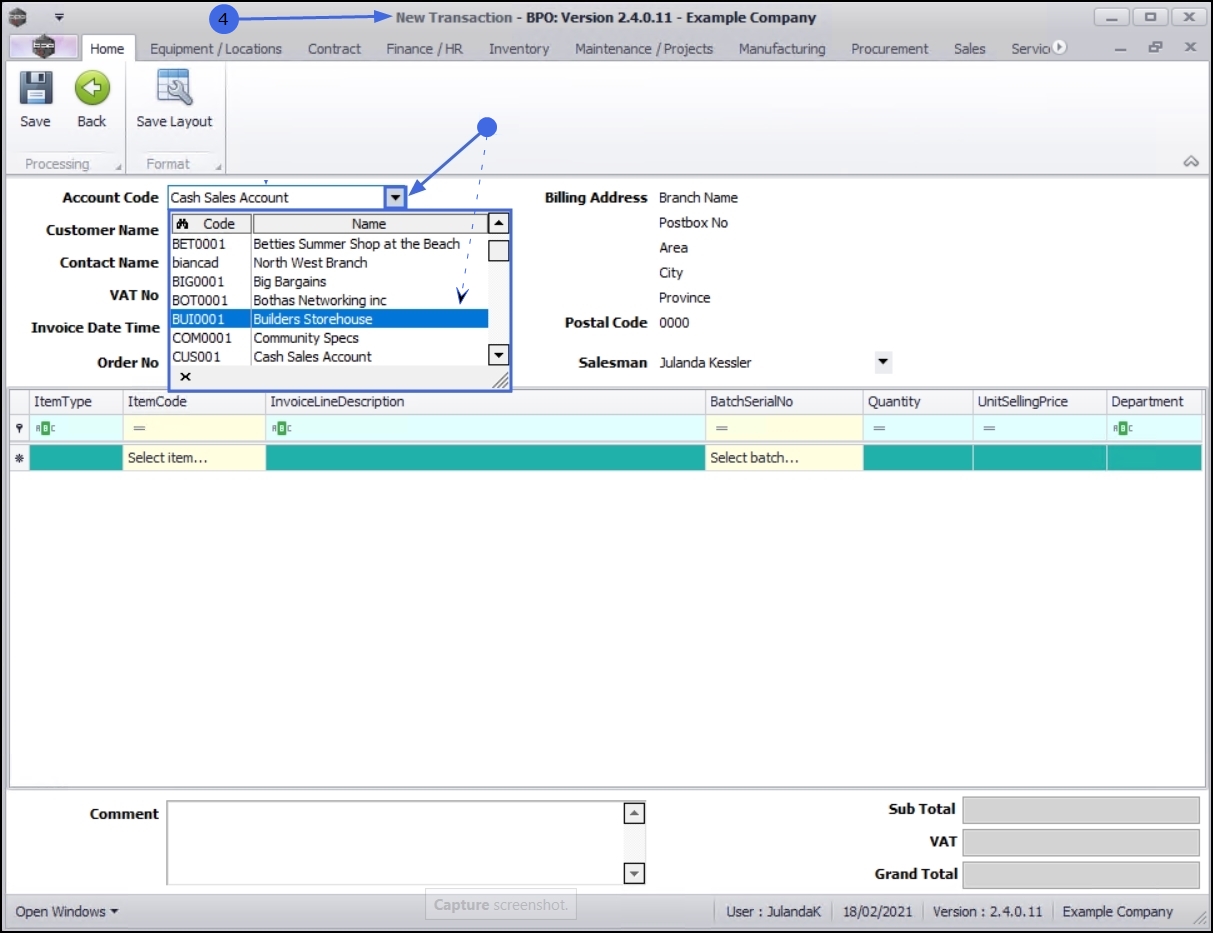
Task: Click the 18/02/2021 date in status bar
Action: [x=877, y=911]
